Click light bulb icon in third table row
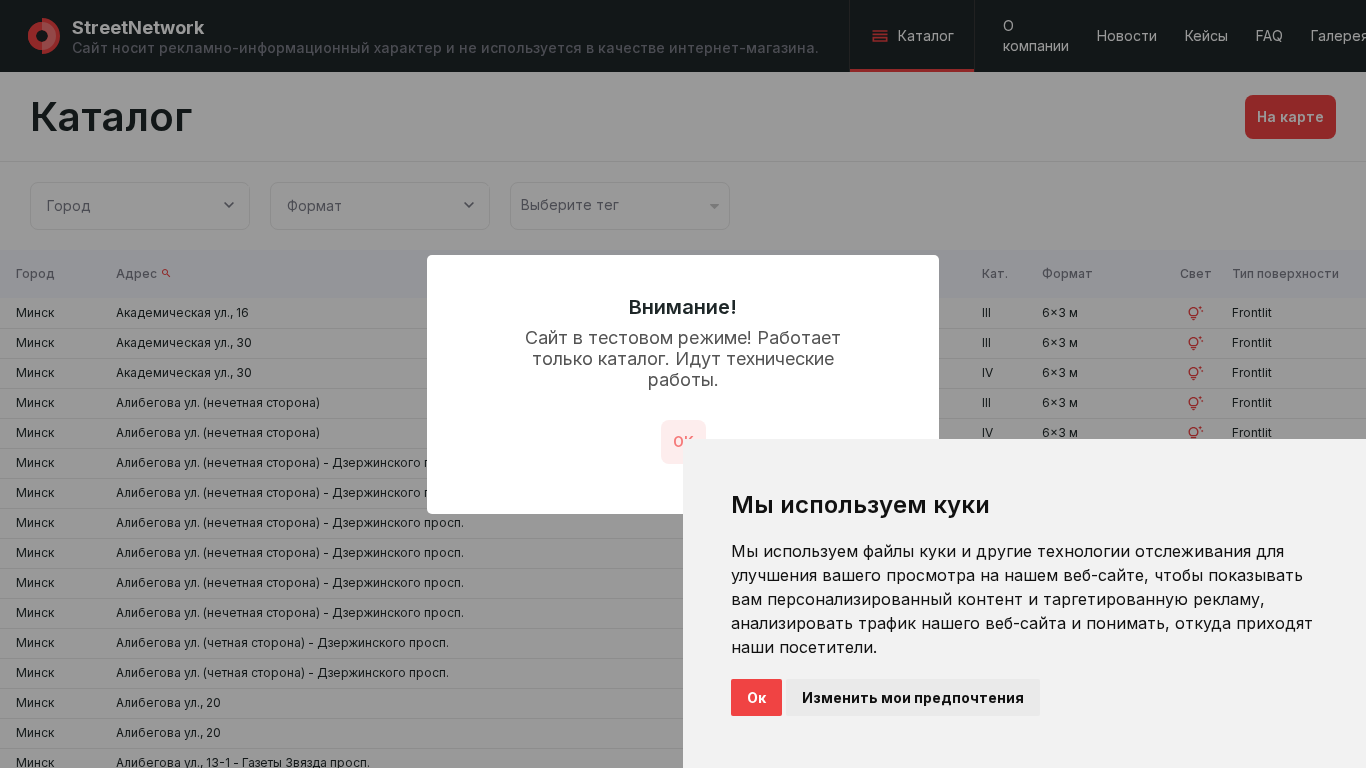Image resolution: width=1366 pixels, height=768 pixels. (x=1194, y=373)
